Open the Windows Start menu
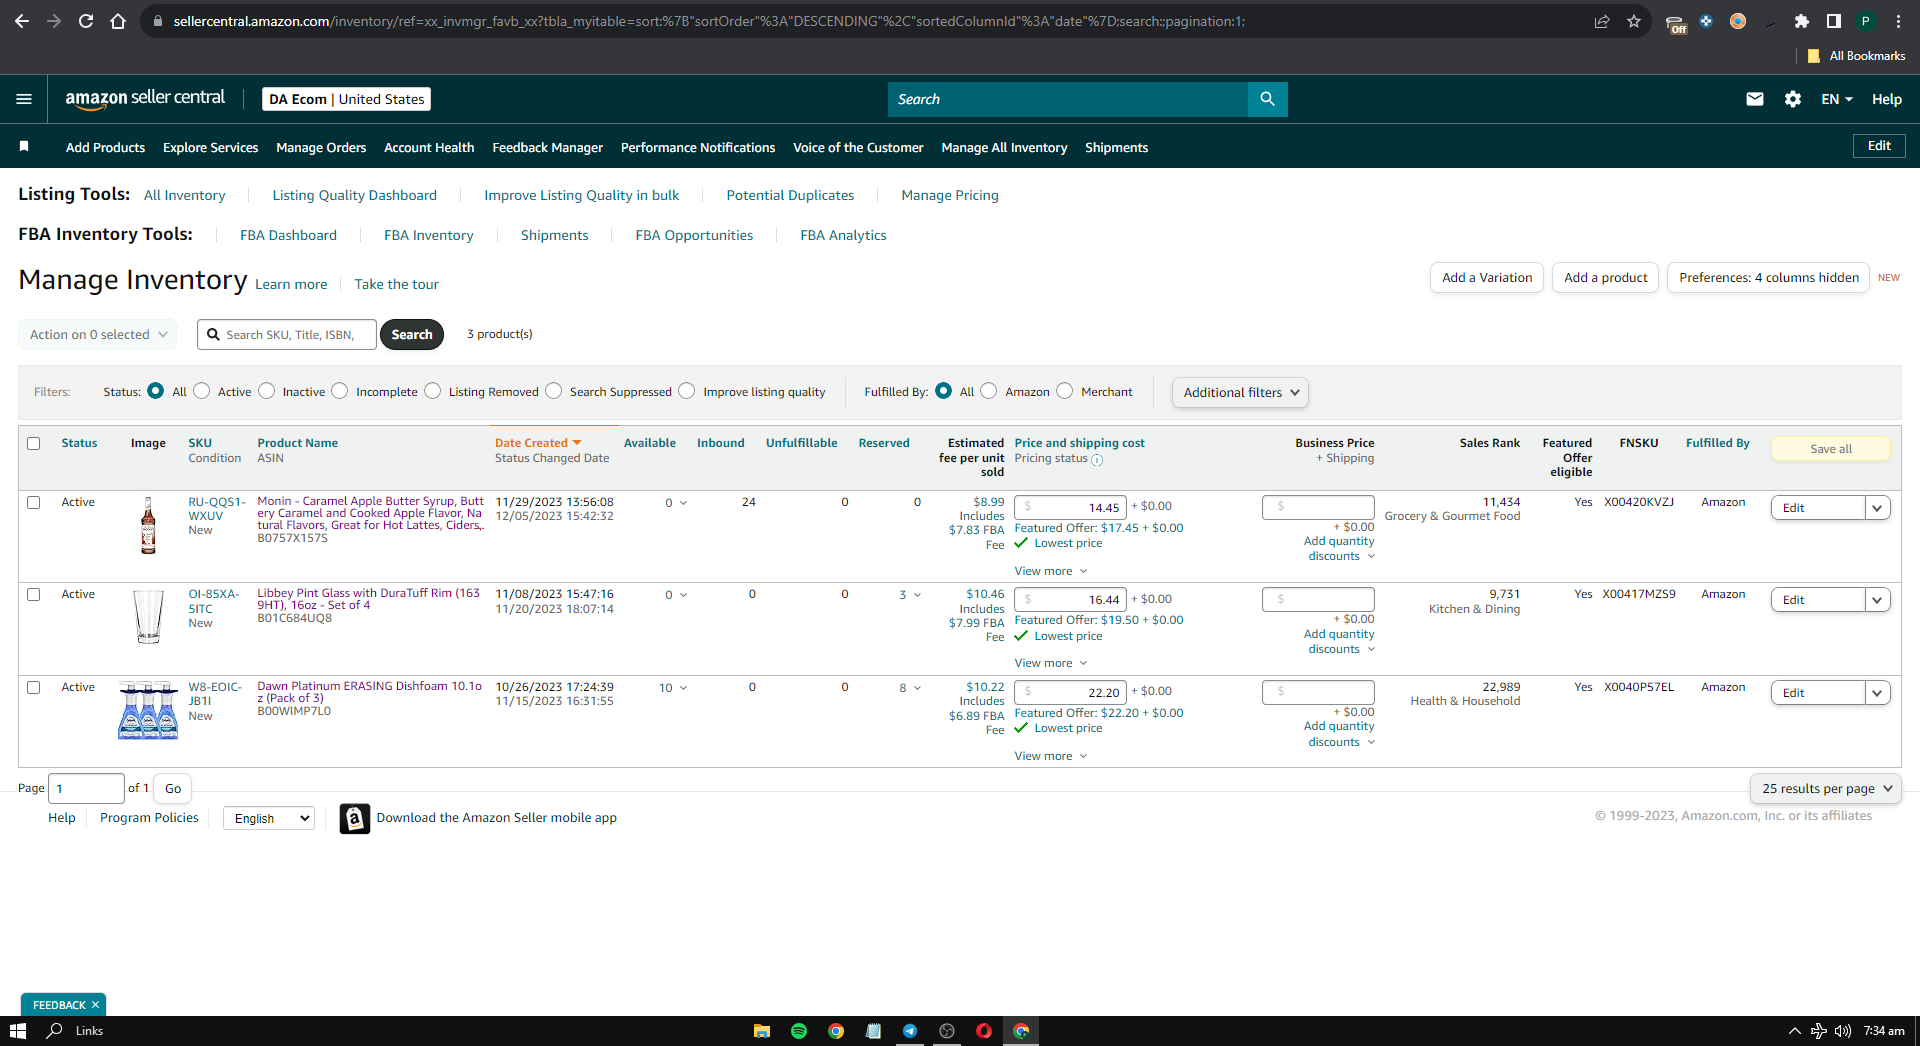 coord(18,1031)
